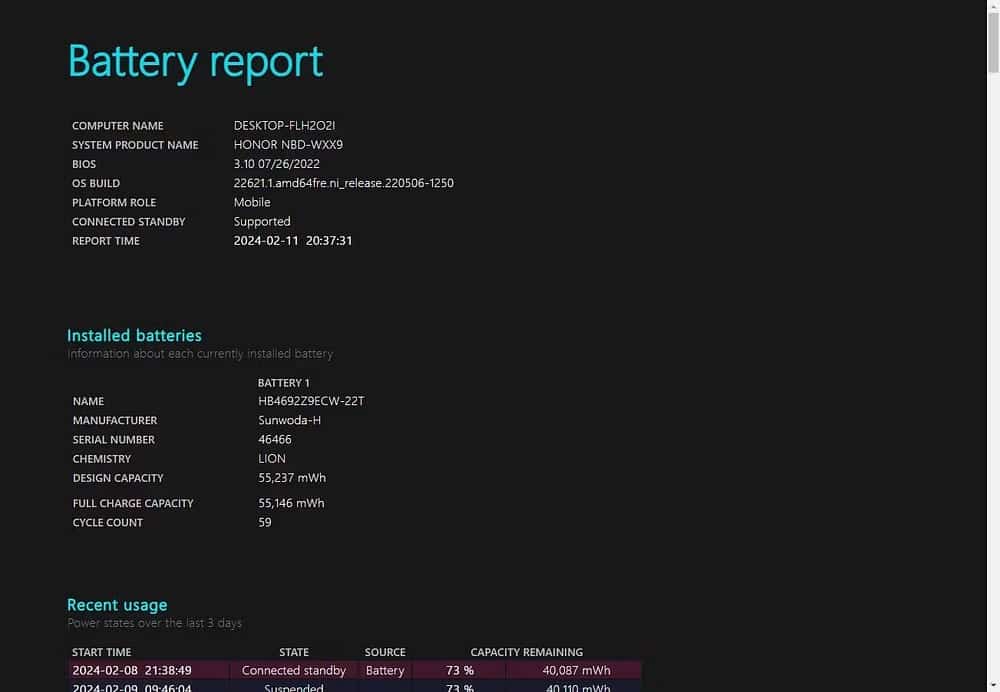Click the battery name HB4692Z9ECW-22T
Screen dimensions: 1000x692
(311, 401)
